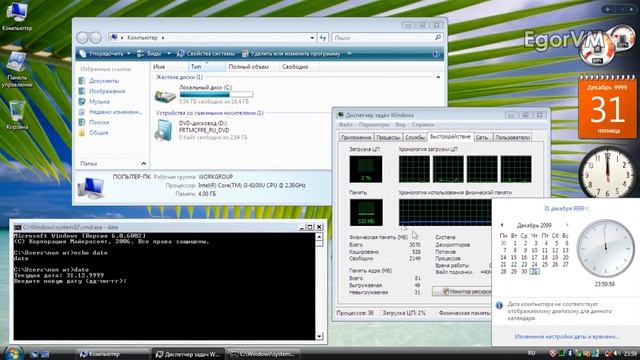The width and height of the screenshot is (640, 360).
Task: Click the C: drive usage progress bar
Action: coord(216,94)
